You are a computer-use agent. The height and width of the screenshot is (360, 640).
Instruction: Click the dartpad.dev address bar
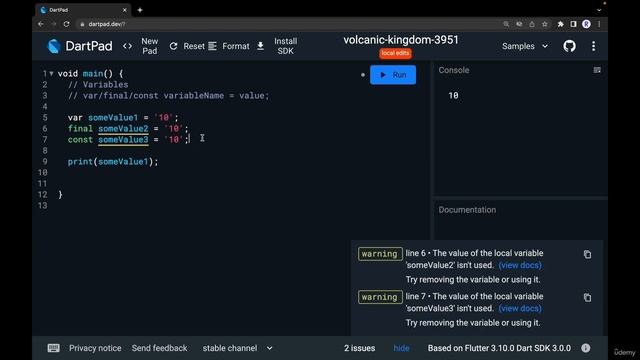[286, 24]
